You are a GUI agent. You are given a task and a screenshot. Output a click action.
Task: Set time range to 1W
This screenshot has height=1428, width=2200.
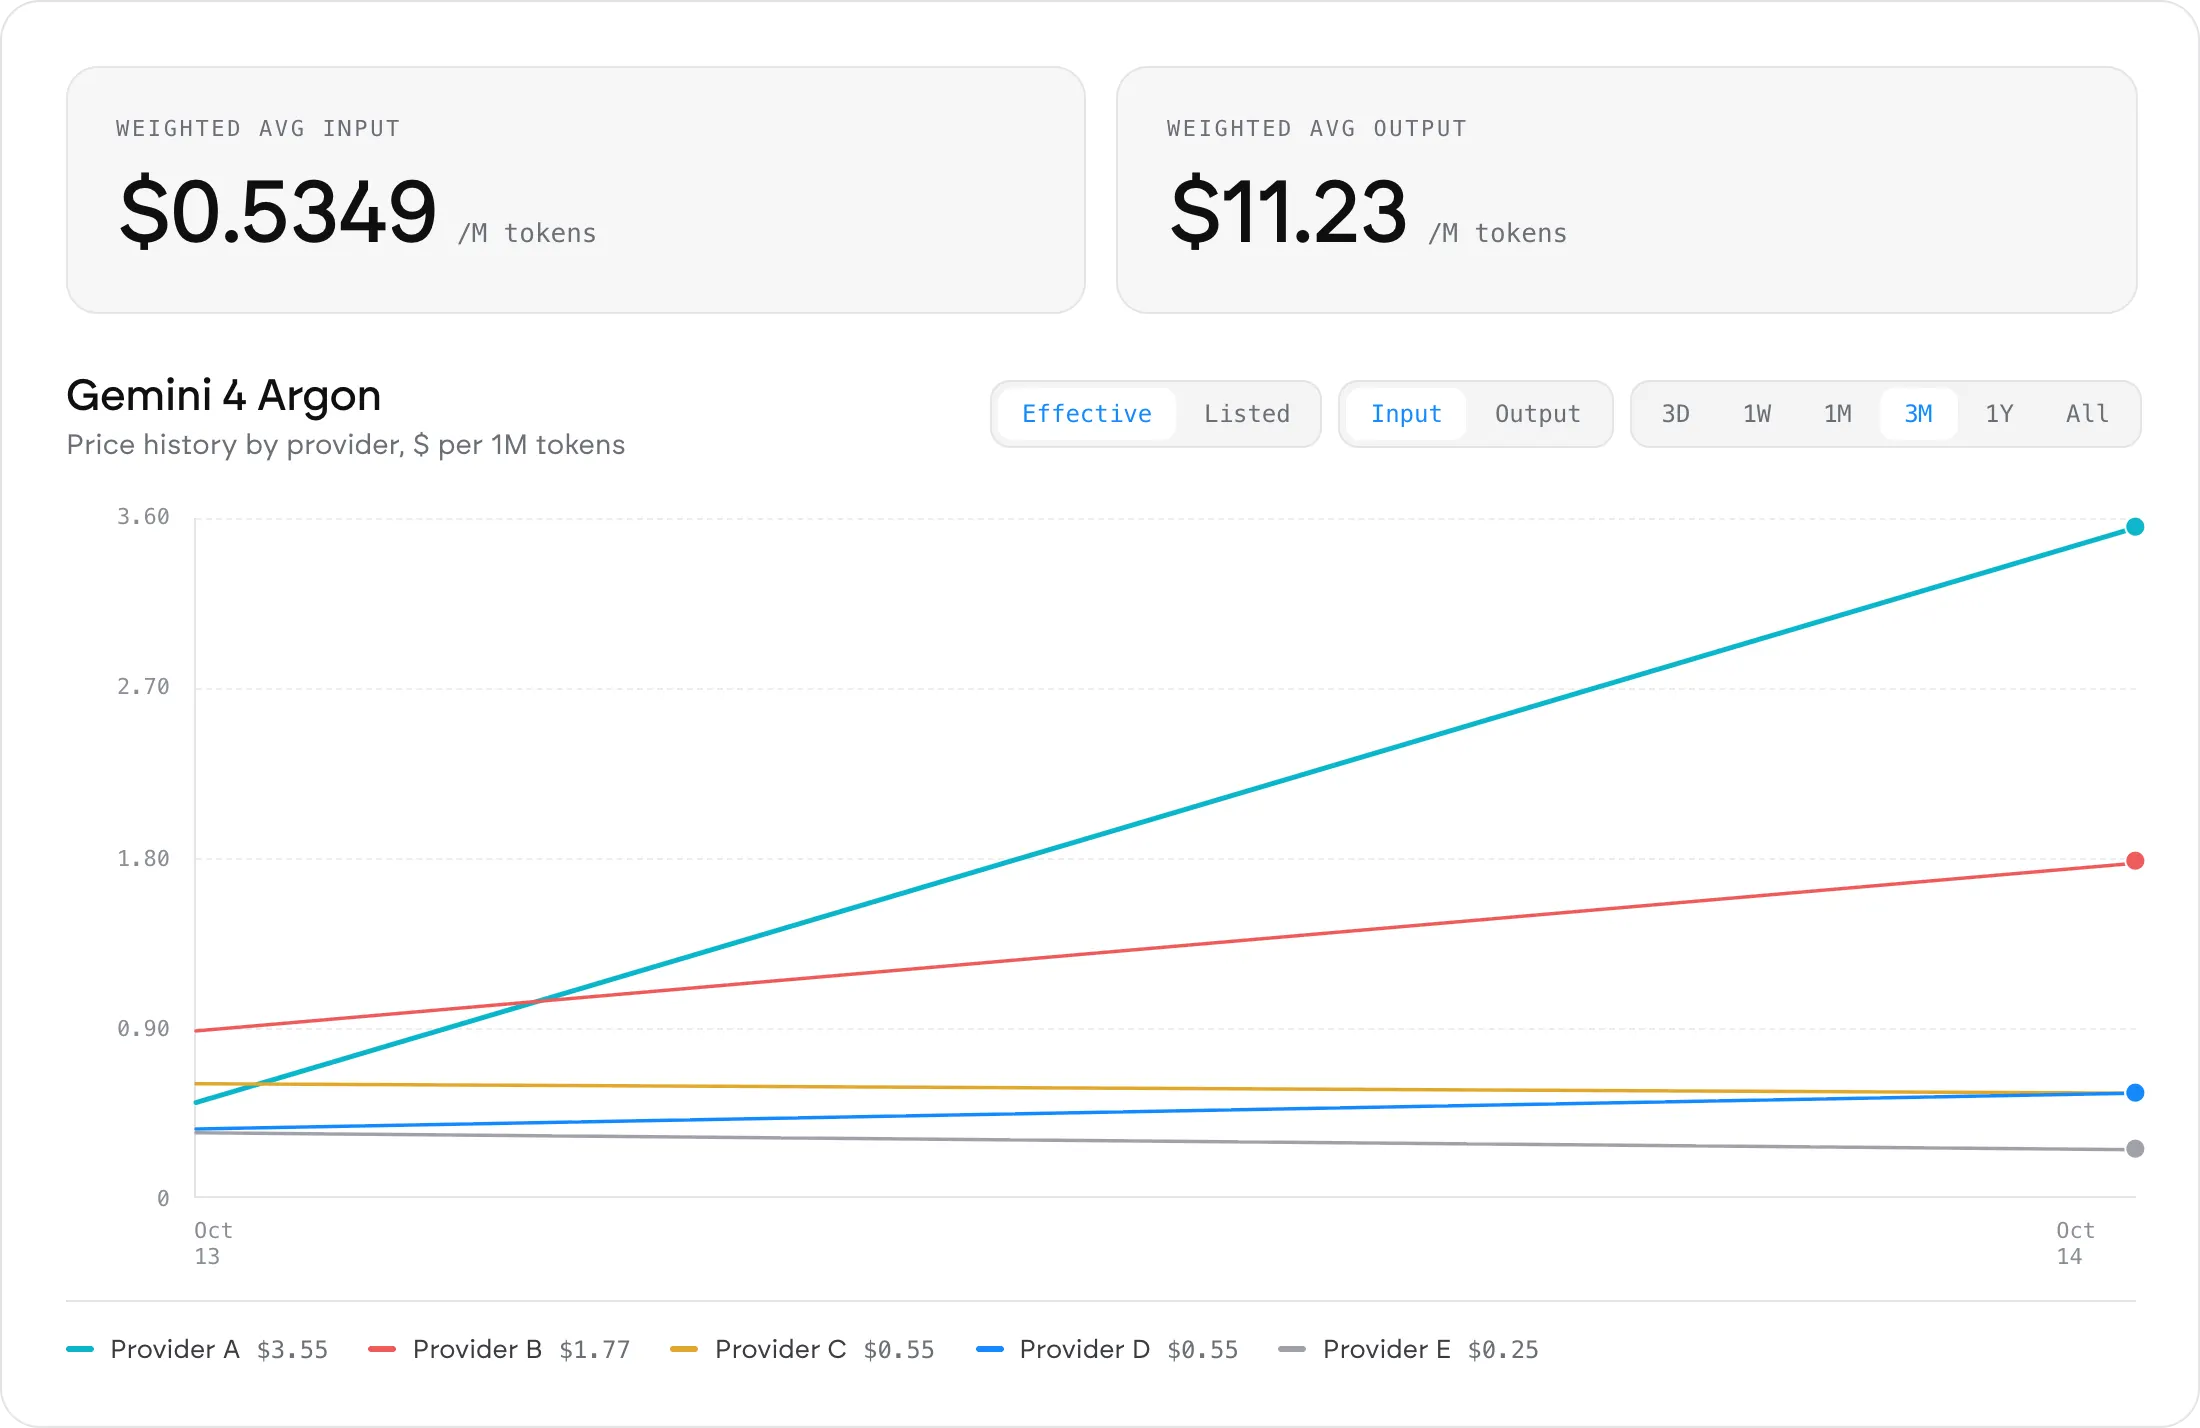(x=1757, y=414)
